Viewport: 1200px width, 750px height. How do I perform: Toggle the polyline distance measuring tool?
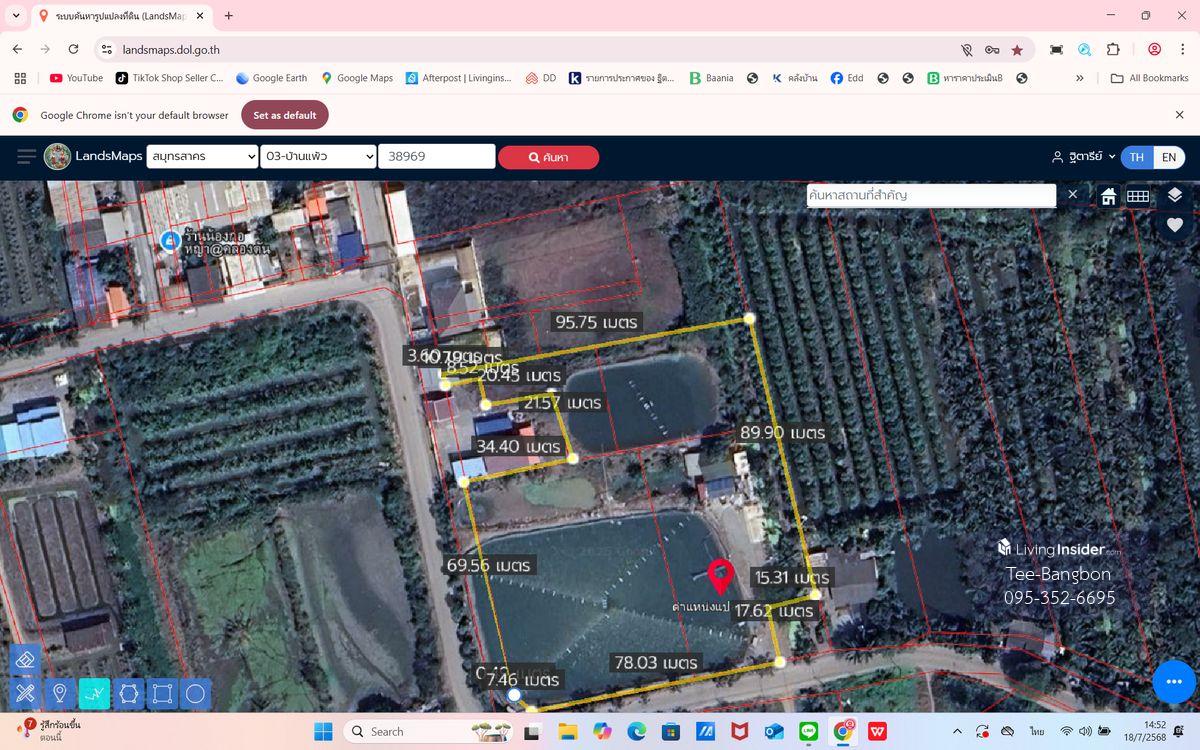click(x=94, y=693)
